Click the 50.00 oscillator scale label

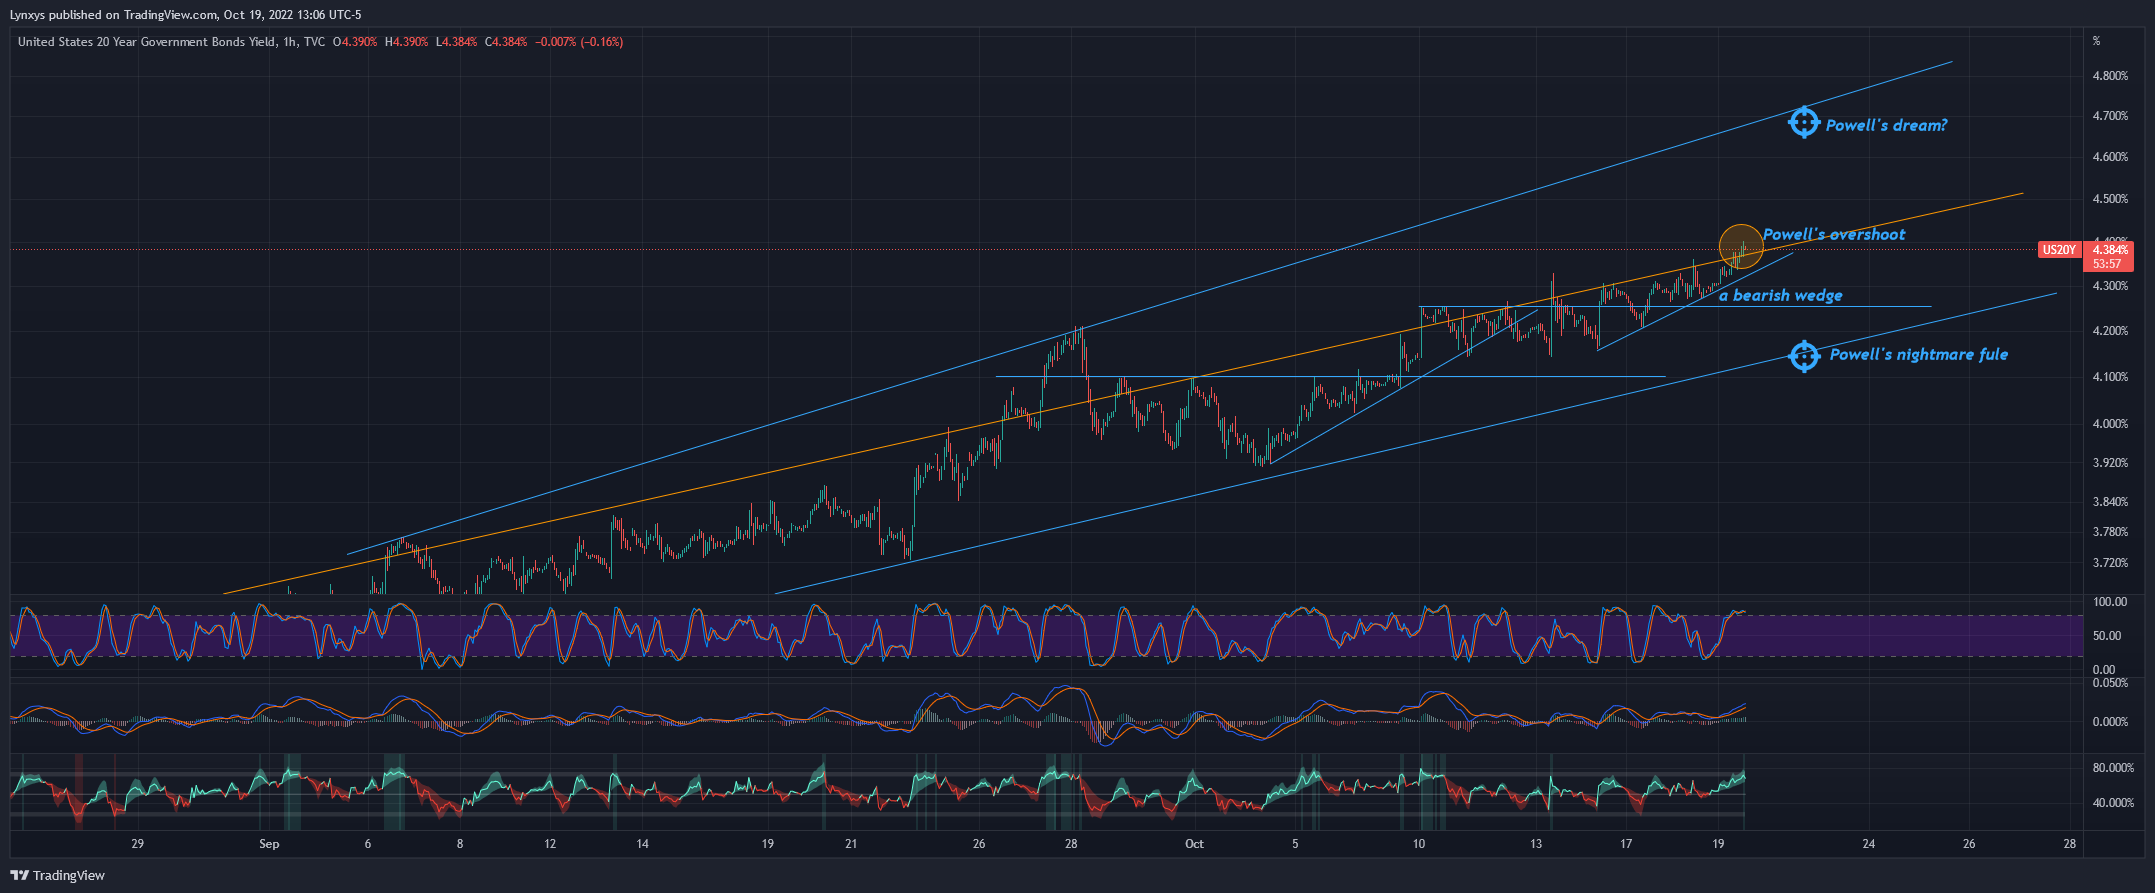point(2106,636)
